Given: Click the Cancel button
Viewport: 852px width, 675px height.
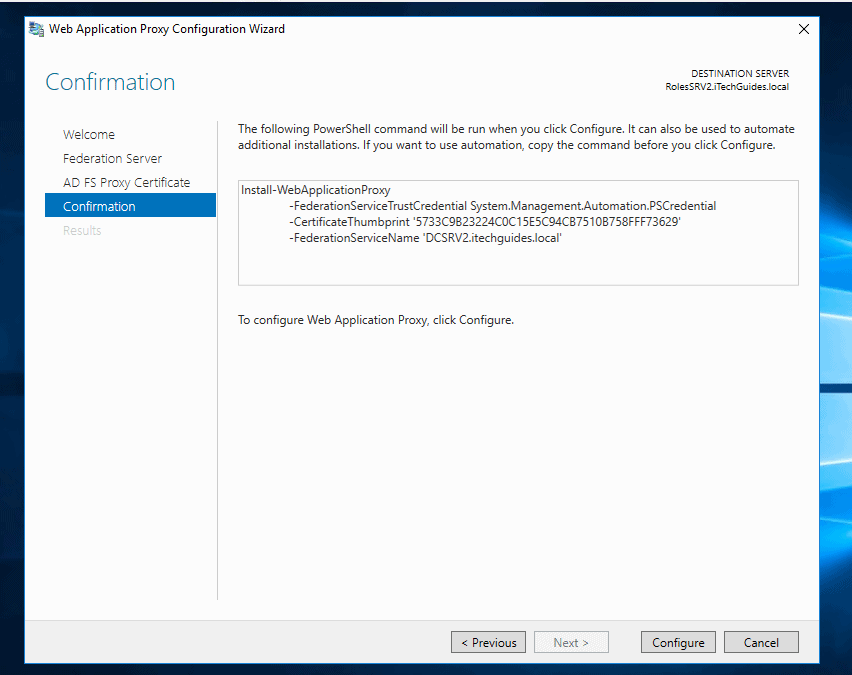Looking at the screenshot, I should tap(761, 642).
